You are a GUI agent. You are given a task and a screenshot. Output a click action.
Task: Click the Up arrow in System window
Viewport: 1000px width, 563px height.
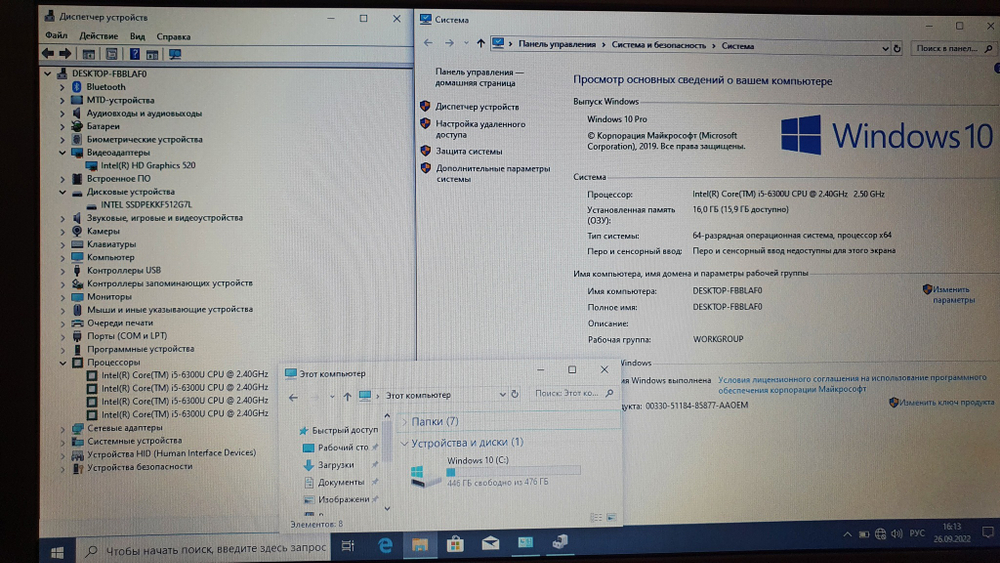[480, 43]
